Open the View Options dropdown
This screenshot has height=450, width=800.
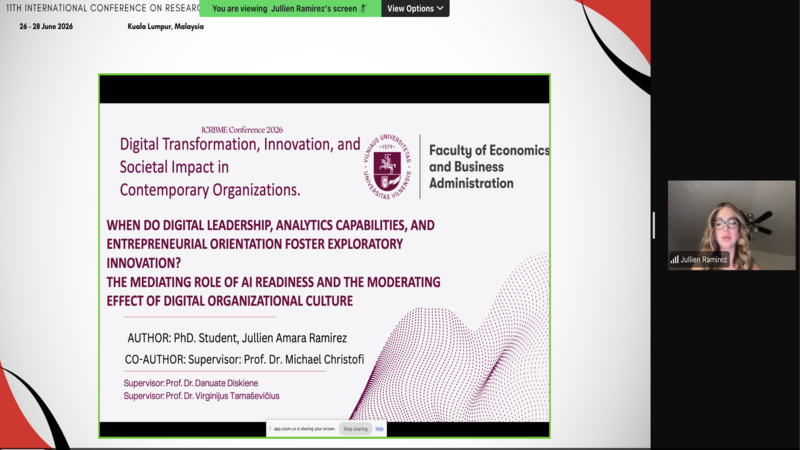point(415,8)
